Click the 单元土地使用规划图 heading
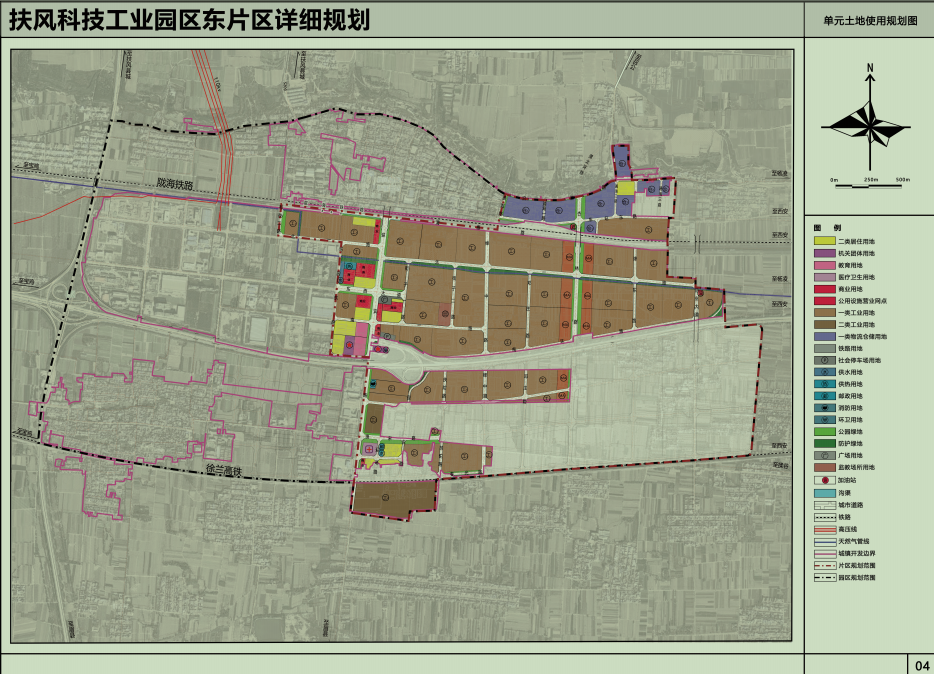The image size is (934, 674). pos(869,19)
